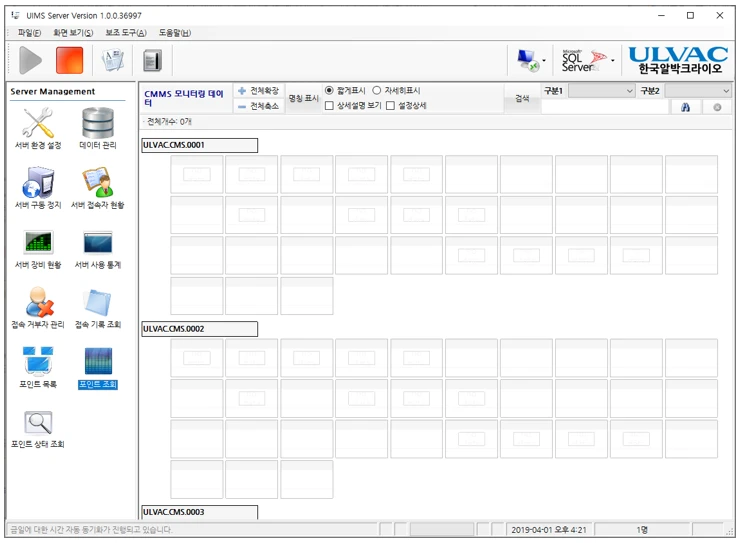The height and width of the screenshot is (543, 740).
Task: Click the 검색 search button
Action: [522, 98]
